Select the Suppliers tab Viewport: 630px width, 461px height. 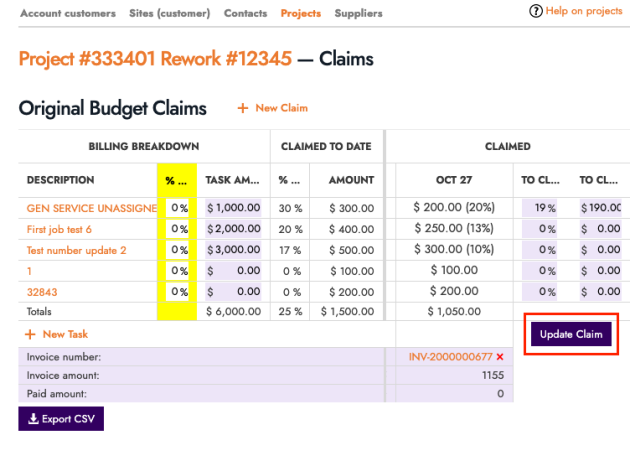(357, 14)
